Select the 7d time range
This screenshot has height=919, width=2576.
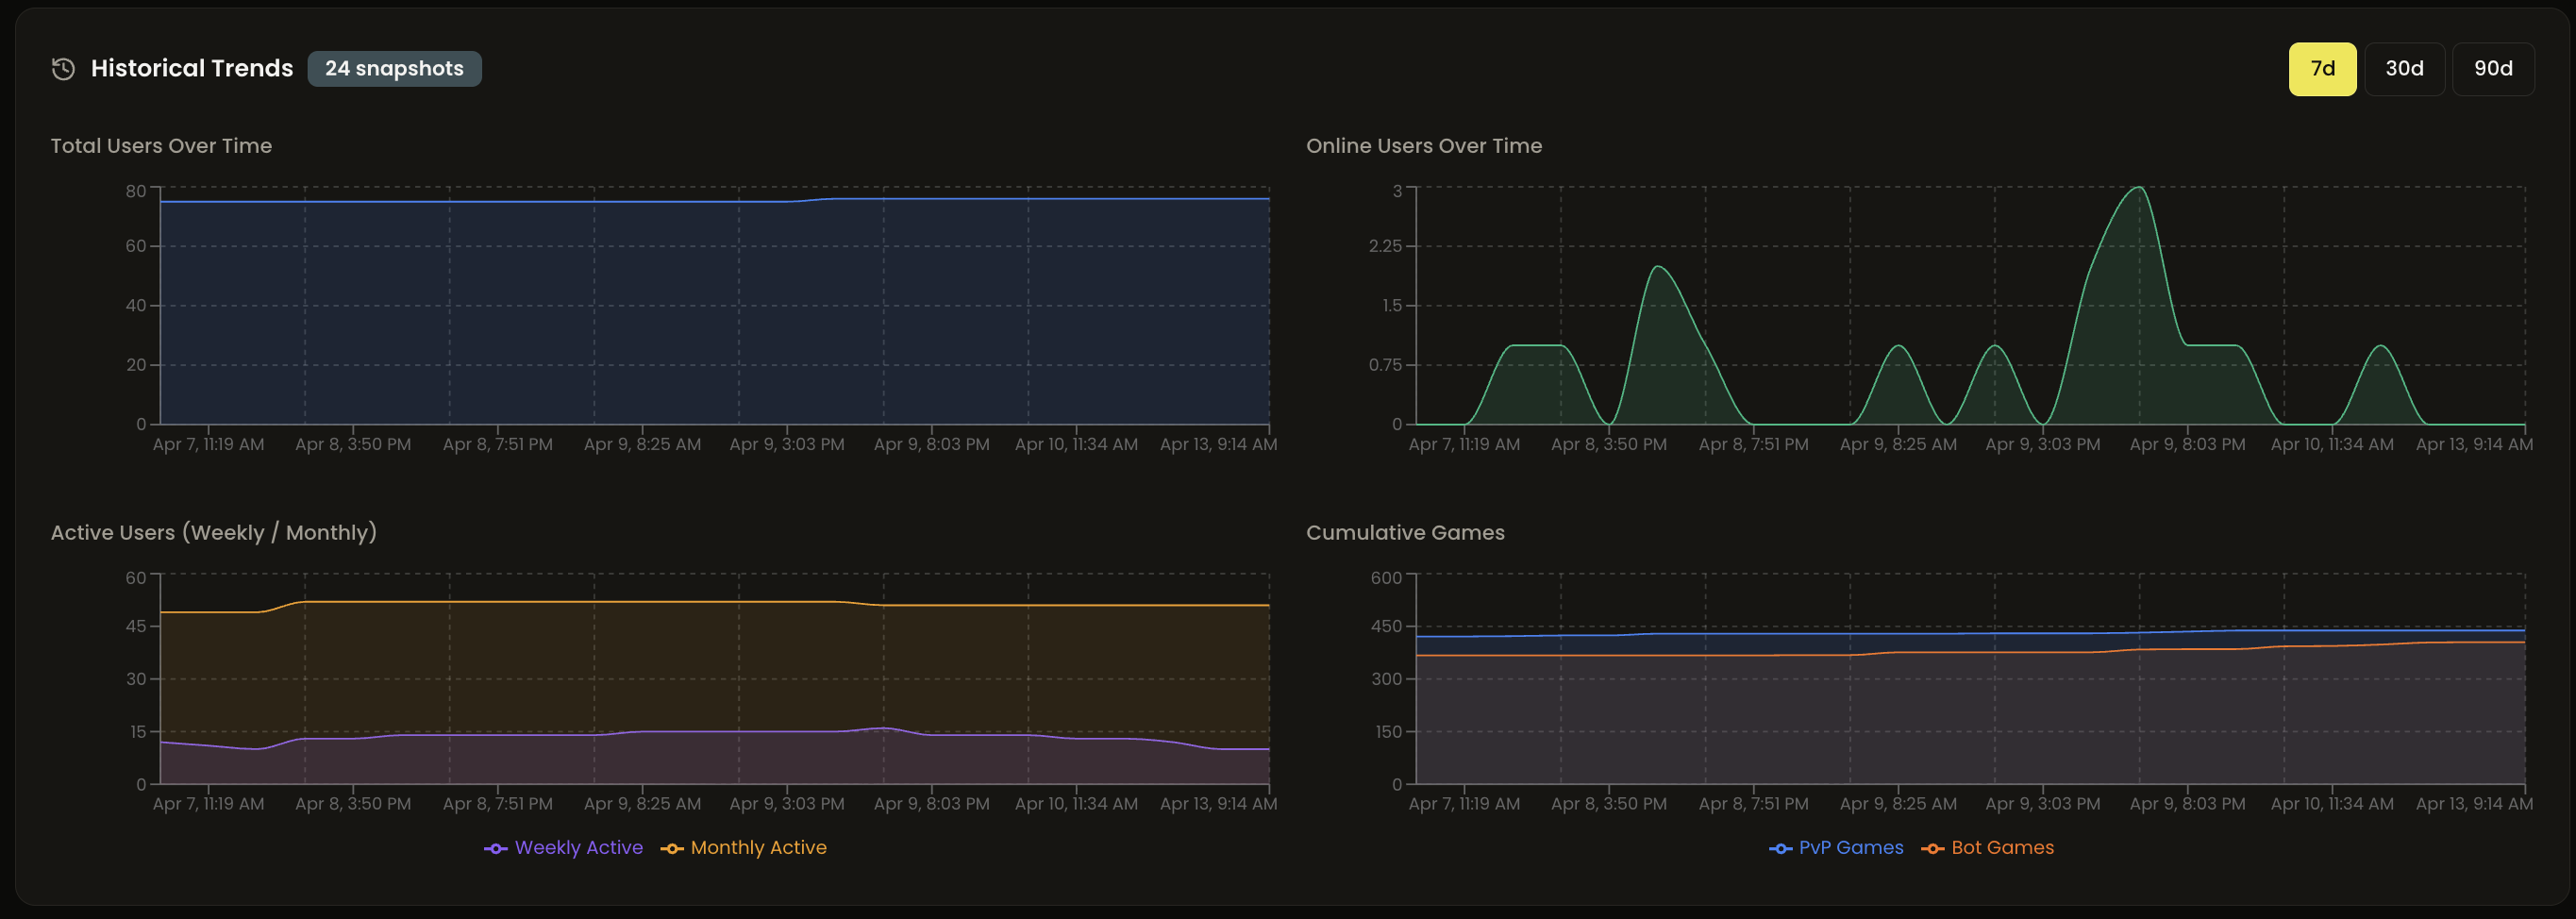point(2322,69)
